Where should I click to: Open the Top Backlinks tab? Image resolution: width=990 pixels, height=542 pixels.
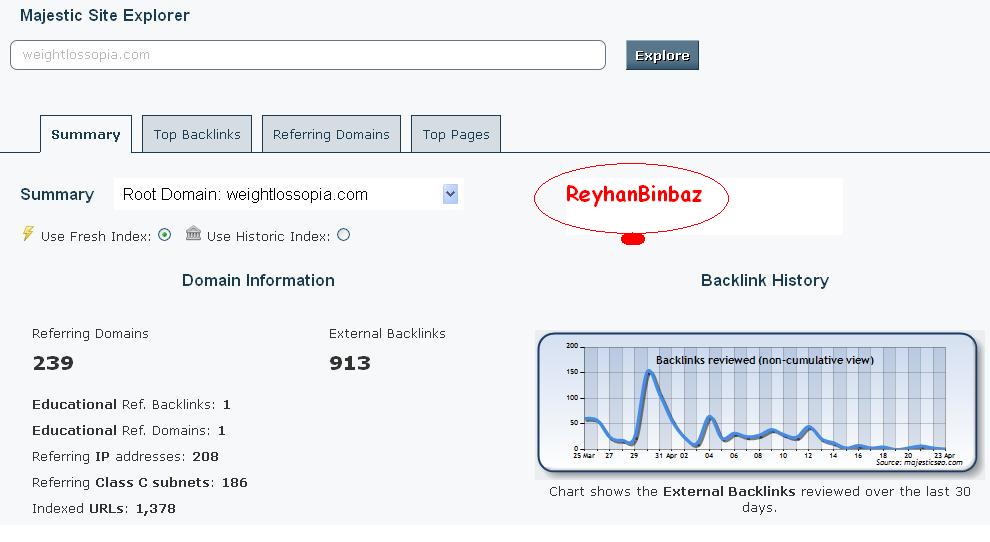pyautogui.click(x=197, y=135)
